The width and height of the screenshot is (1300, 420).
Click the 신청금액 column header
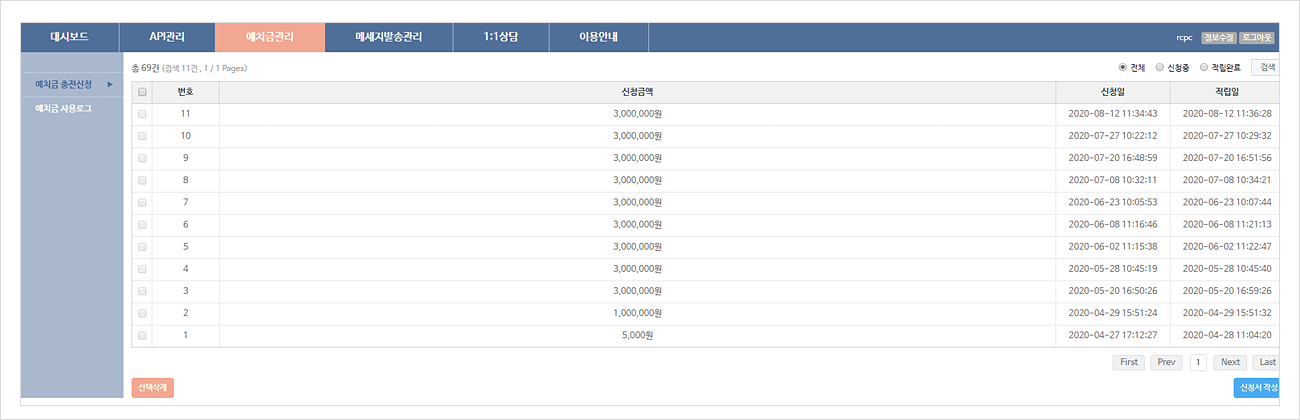pos(637,92)
